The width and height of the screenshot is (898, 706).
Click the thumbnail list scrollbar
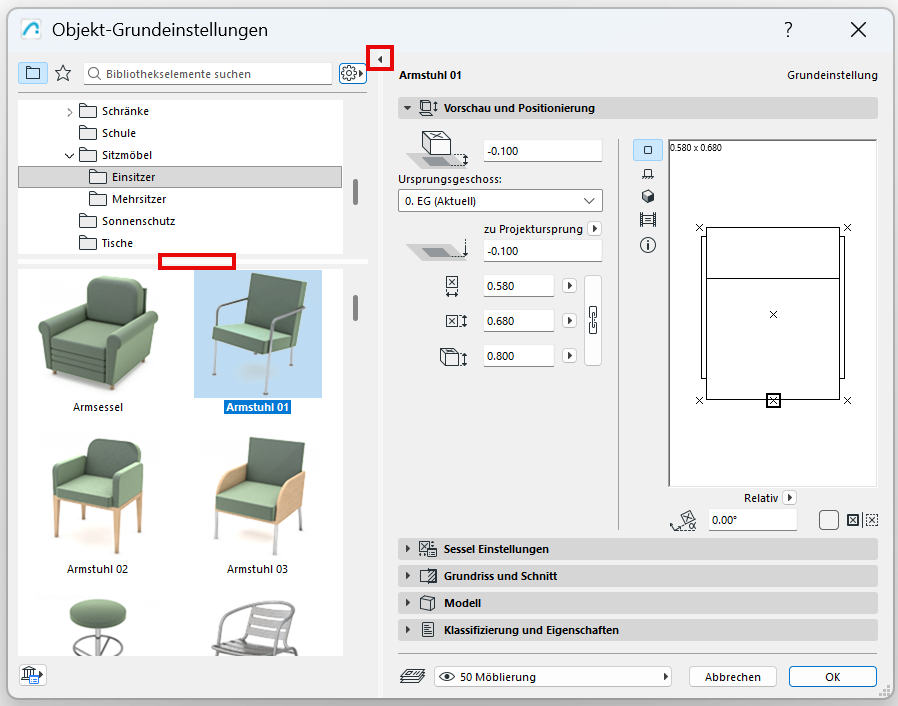click(356, 308)
